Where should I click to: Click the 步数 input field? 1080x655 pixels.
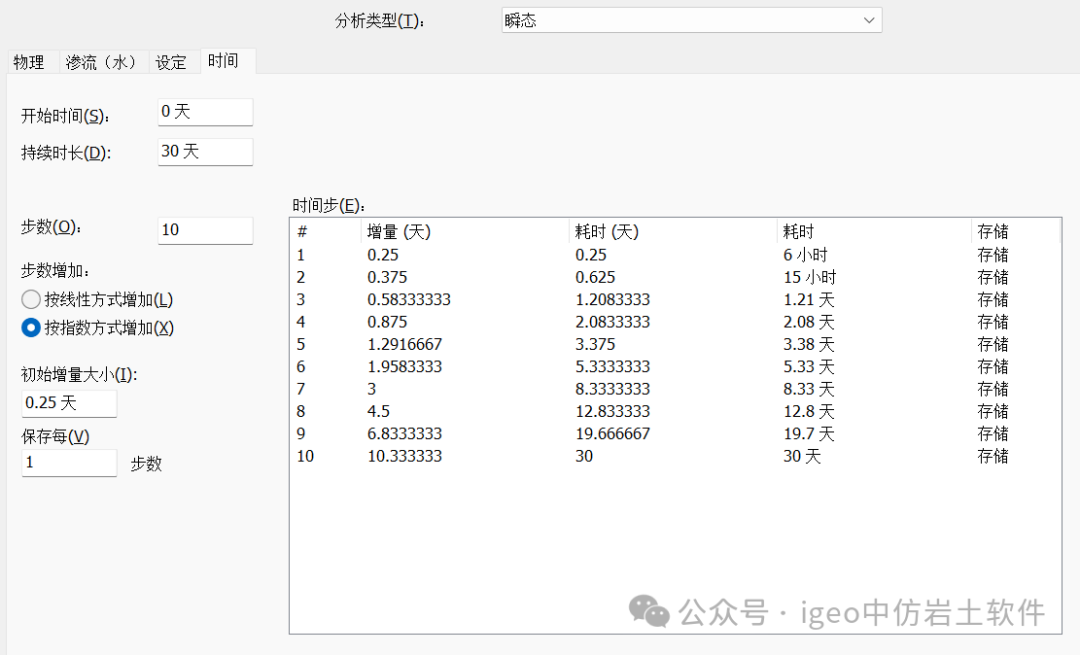pyautogui.click(x=205, y=230)
